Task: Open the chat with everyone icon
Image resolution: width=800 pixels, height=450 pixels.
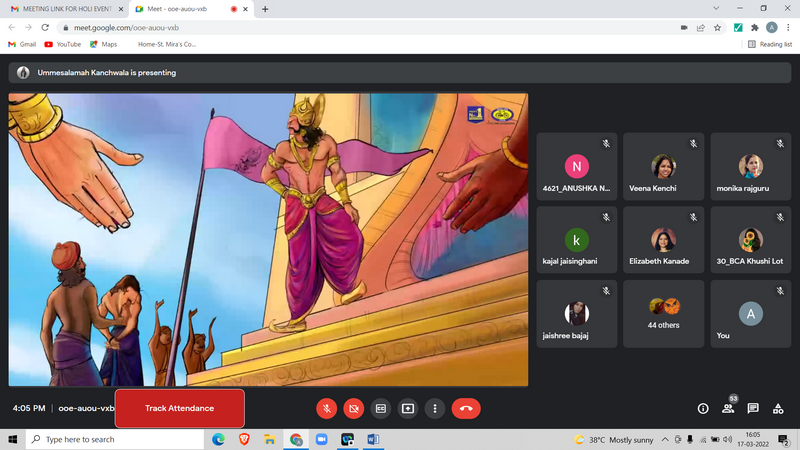Action: [753, 409]
